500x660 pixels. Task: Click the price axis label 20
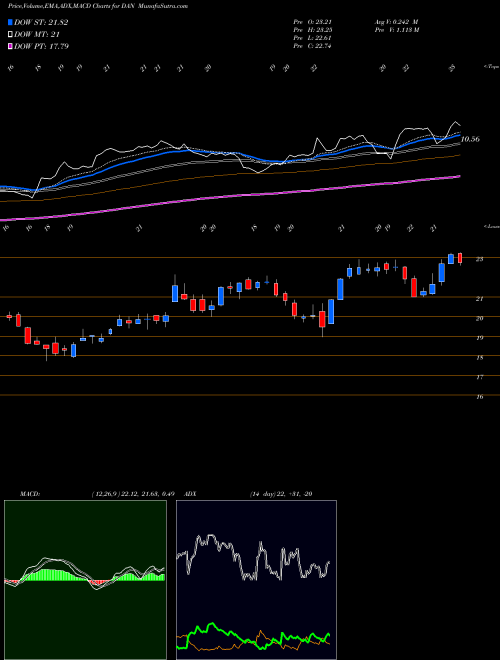(479, 318)
